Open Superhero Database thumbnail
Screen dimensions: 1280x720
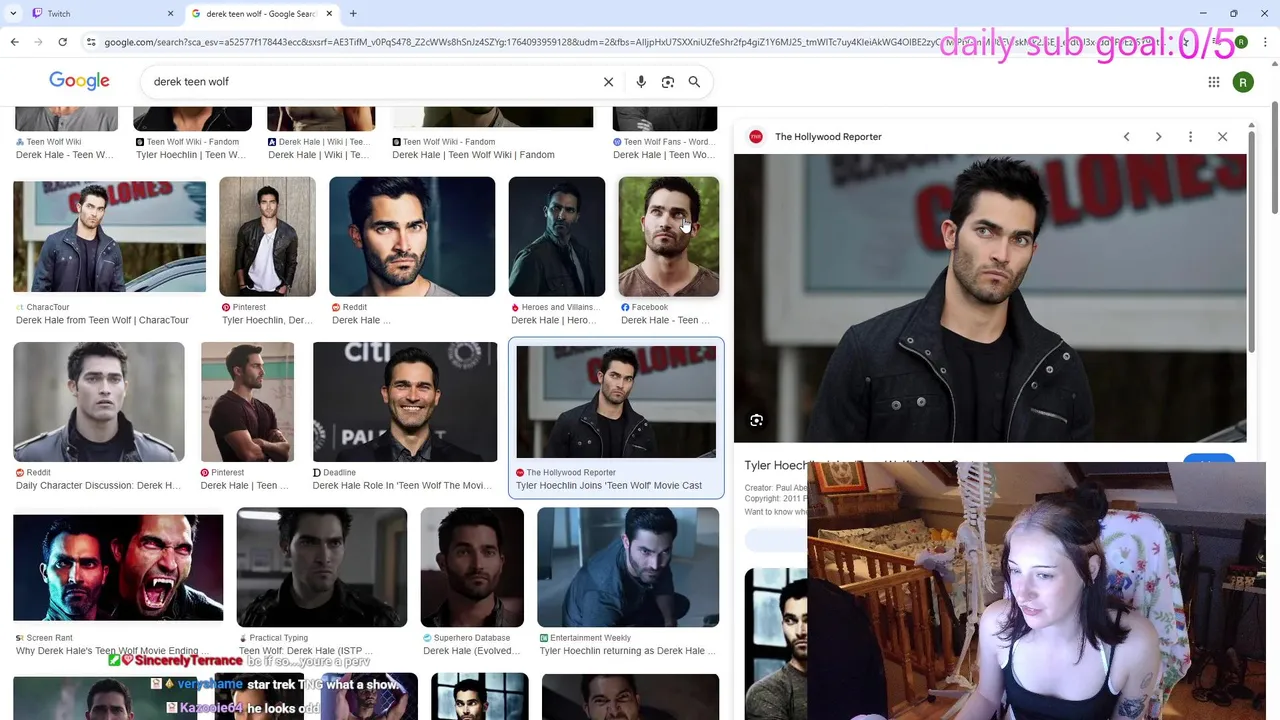472,567
